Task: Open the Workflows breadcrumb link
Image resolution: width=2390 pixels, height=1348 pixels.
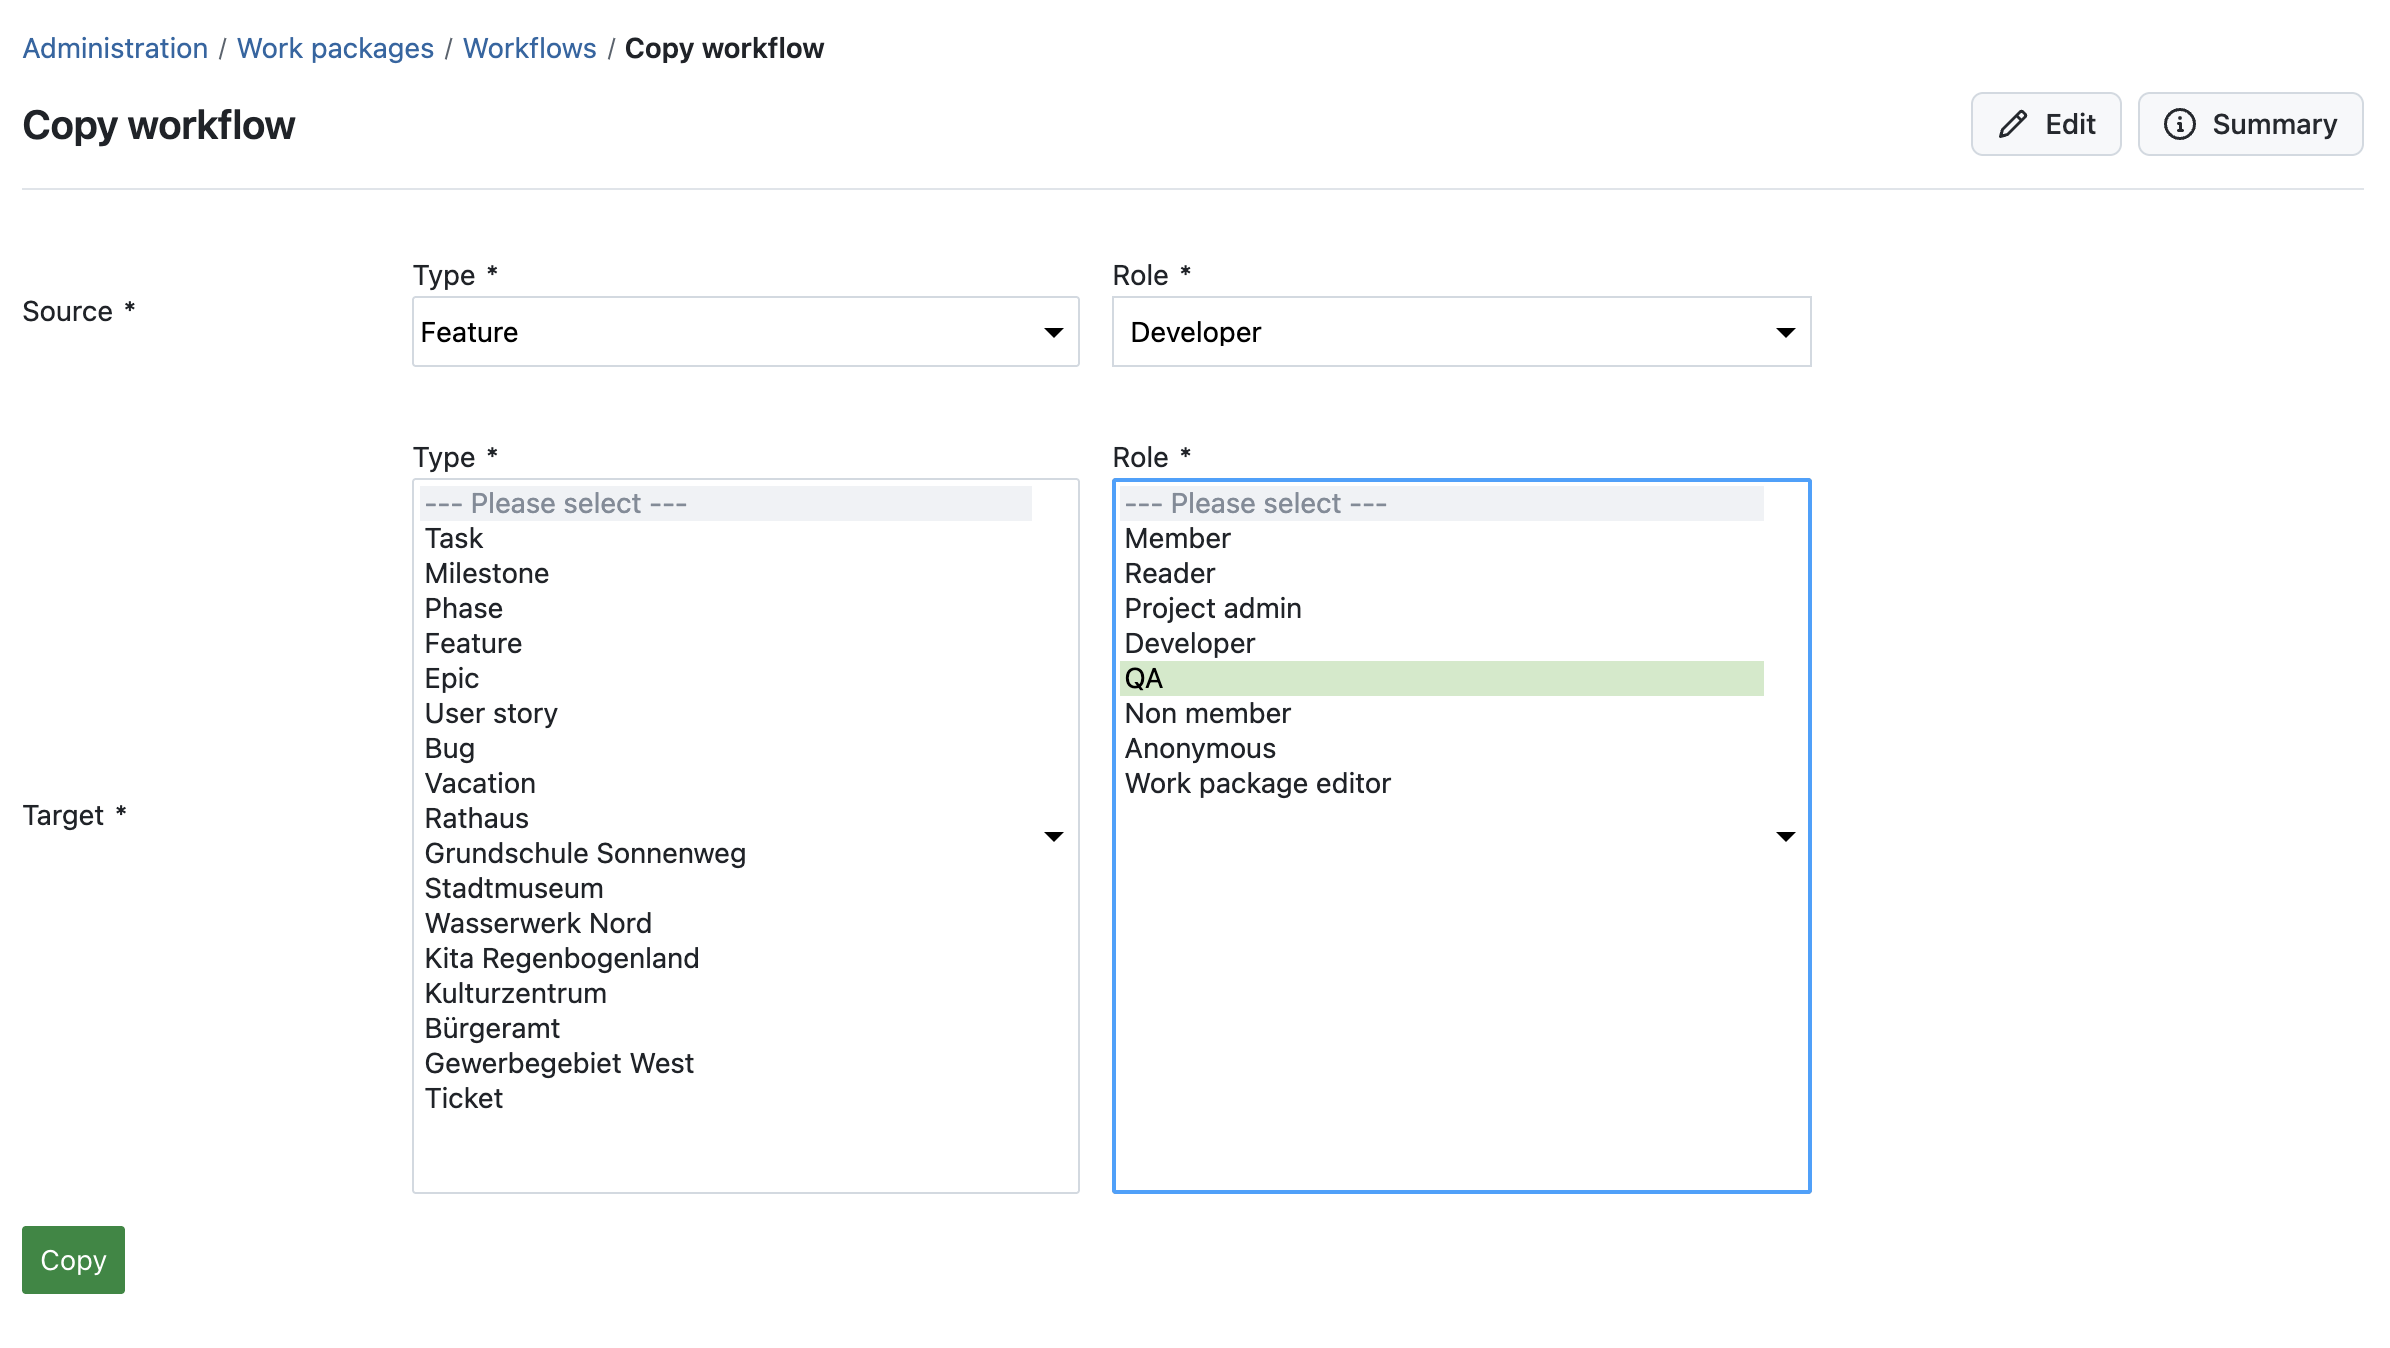Action: click(x=530, y=47)
